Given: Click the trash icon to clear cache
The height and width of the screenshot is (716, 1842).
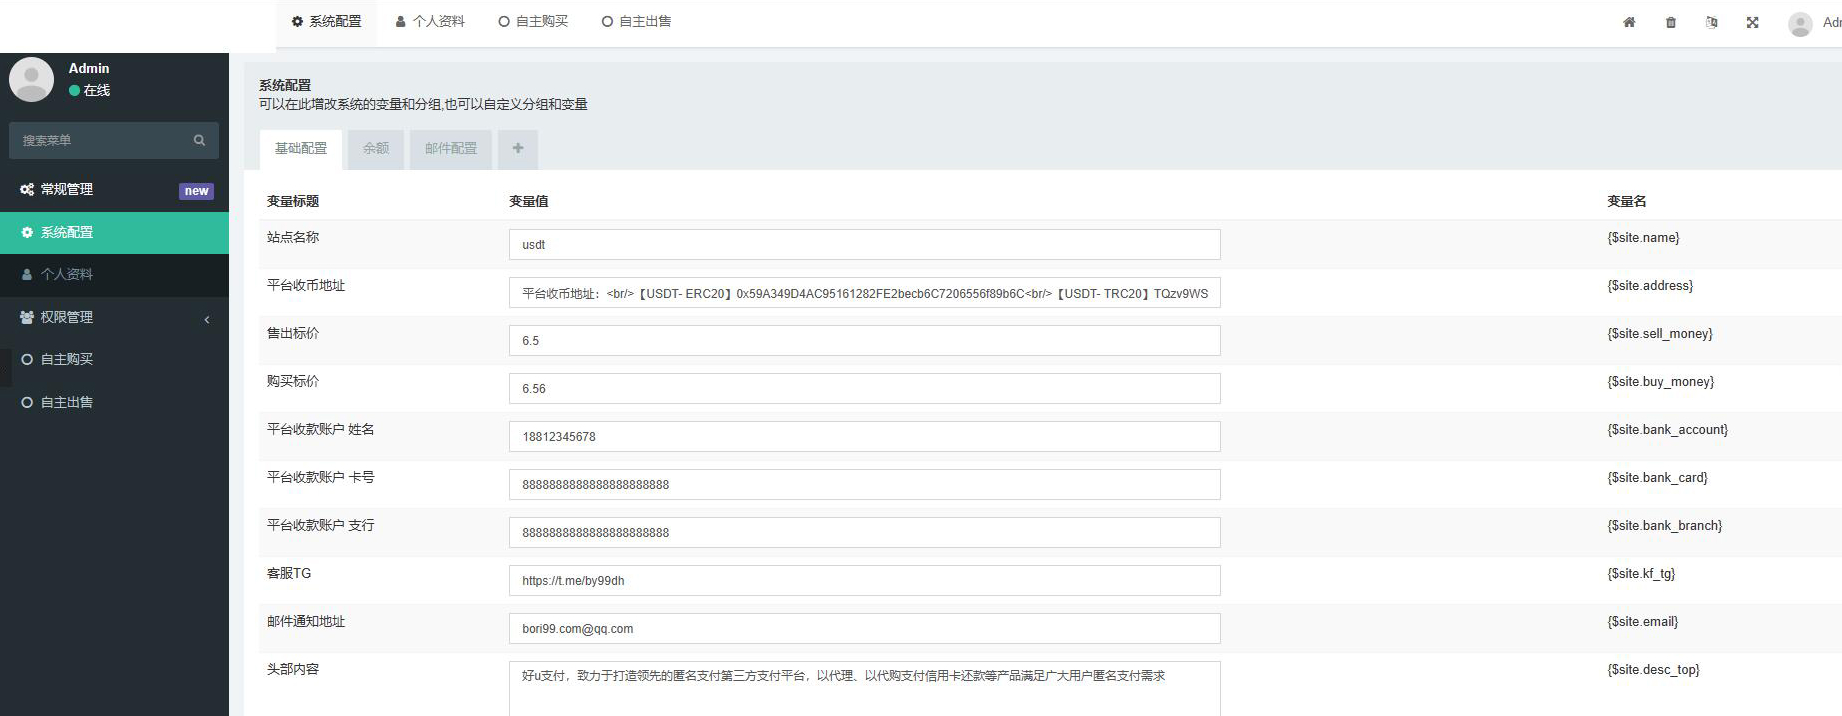Looking at the screenshot, I should pos(1671,22).
